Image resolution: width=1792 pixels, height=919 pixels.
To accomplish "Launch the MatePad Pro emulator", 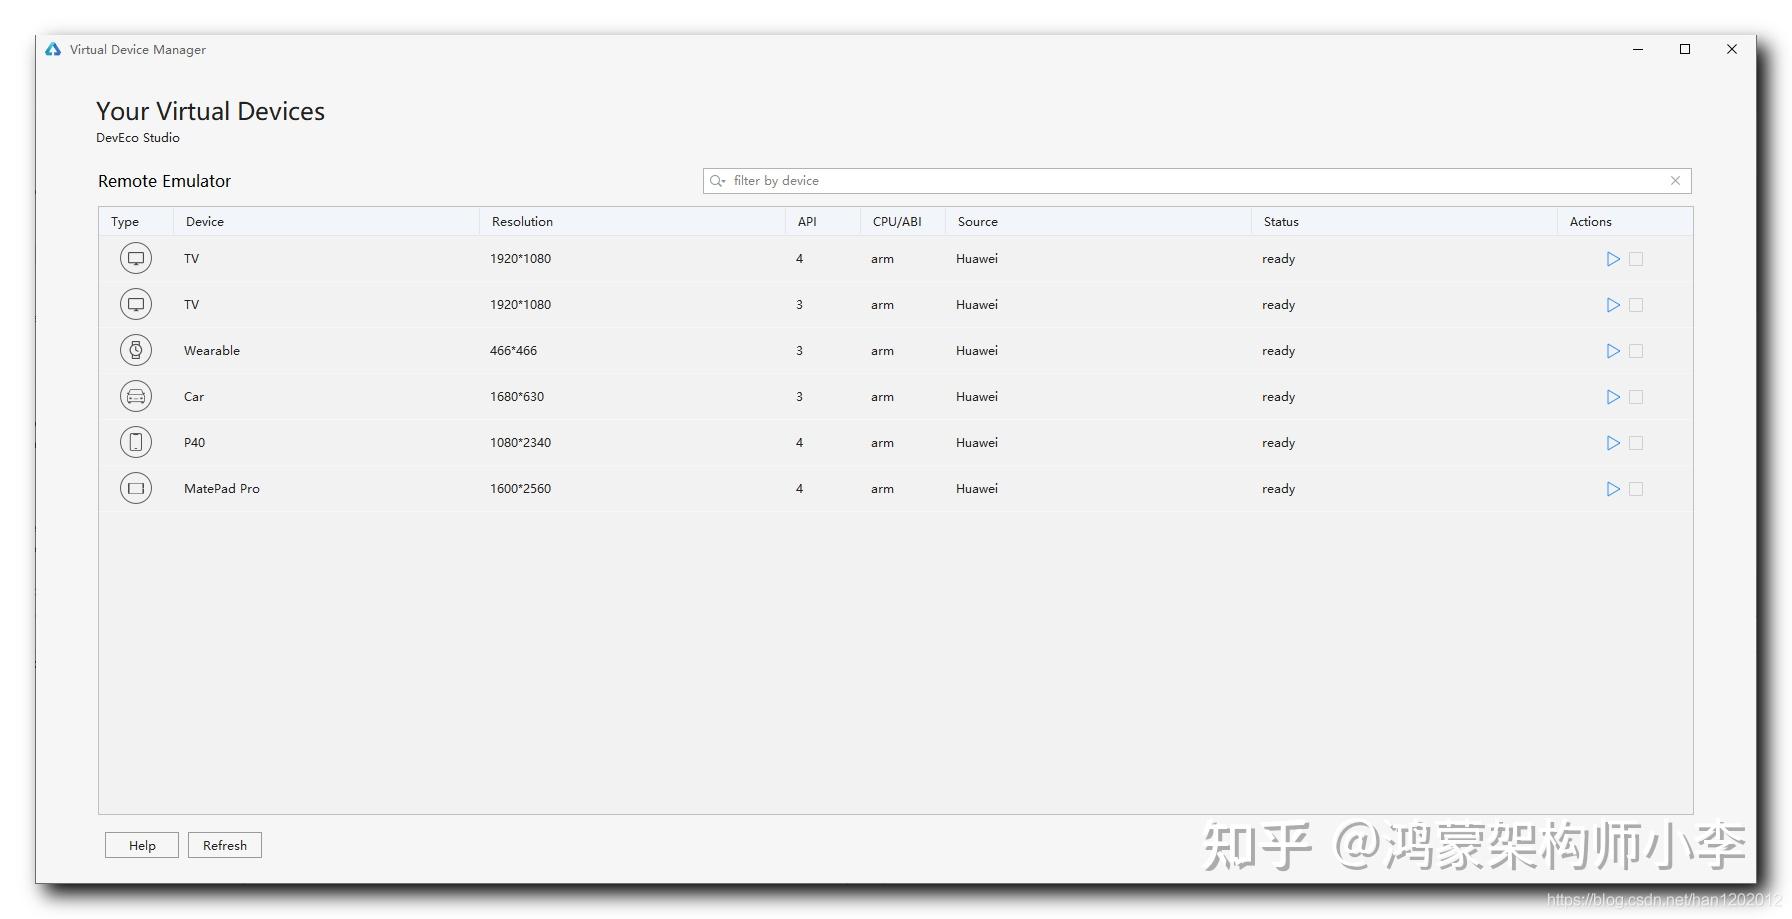I will (x=1613, y=489).
